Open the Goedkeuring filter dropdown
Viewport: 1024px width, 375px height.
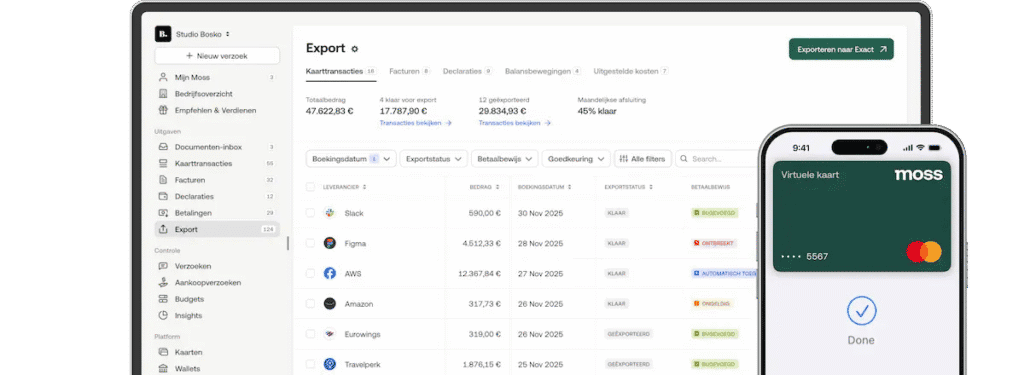(576, 159)
